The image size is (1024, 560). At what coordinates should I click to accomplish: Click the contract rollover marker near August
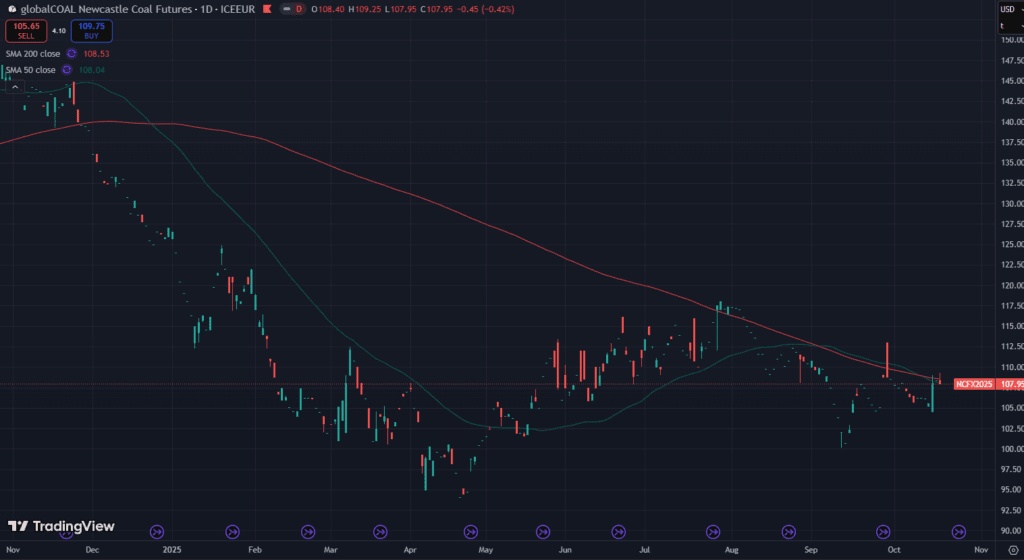714,531
